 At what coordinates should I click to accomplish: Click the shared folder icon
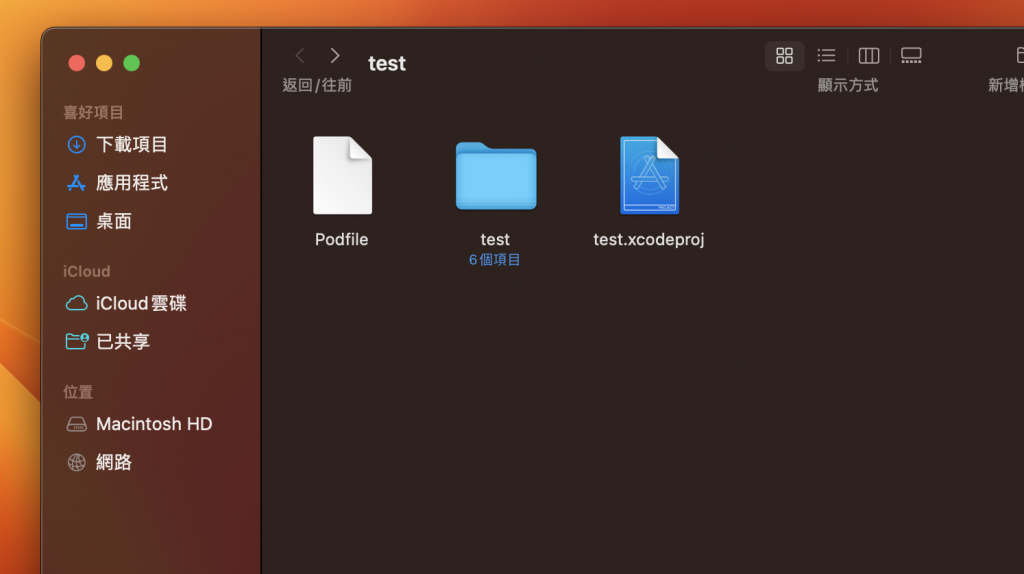(x=77, y=341)
